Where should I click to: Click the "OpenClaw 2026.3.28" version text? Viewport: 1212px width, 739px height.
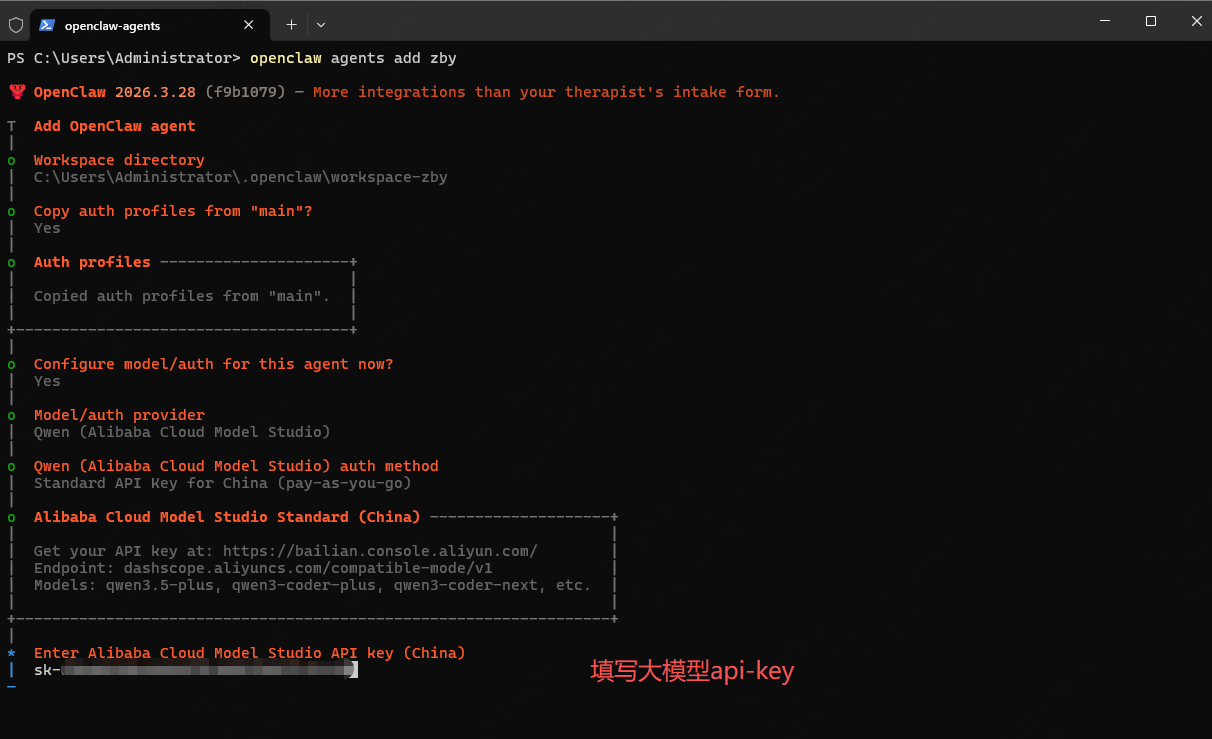[115, 92]
